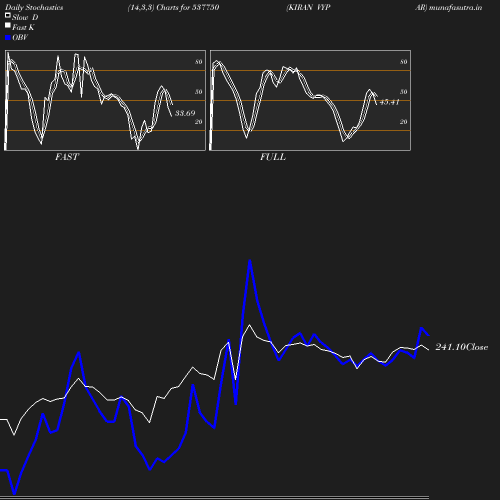This screenshot has height=500, width=500.
Task: Click the blue OBV legend swatch
Action: coord(8,38)
